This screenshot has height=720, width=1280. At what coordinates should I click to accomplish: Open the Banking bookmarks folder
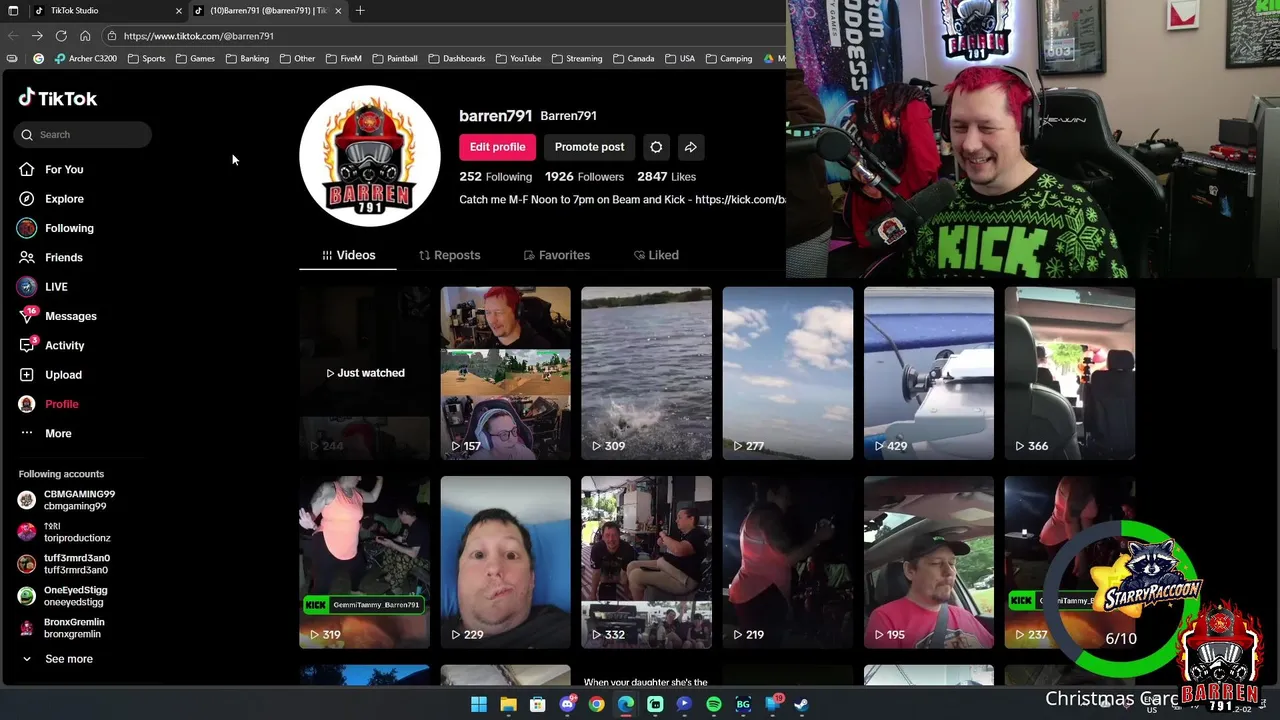(247, 59)
